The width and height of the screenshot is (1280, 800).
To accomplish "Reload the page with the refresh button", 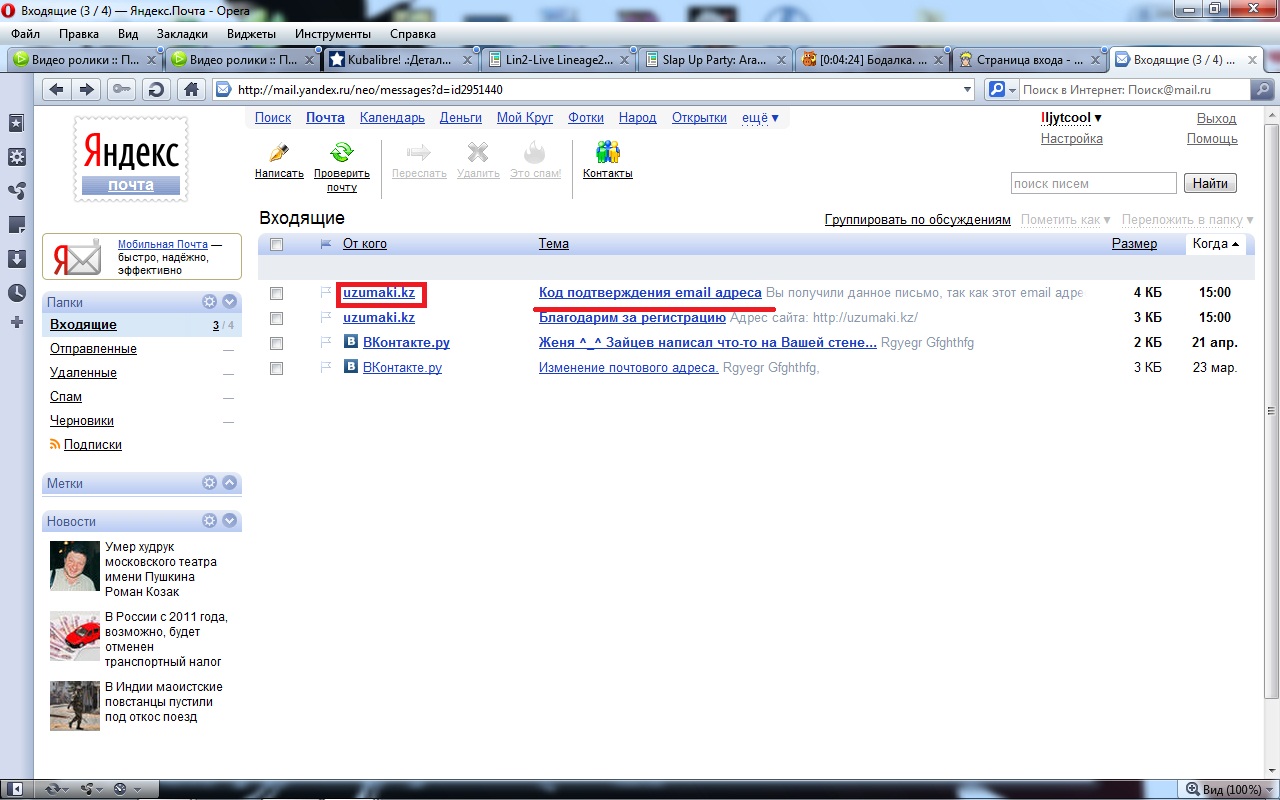I will click(x=156, y=90).
